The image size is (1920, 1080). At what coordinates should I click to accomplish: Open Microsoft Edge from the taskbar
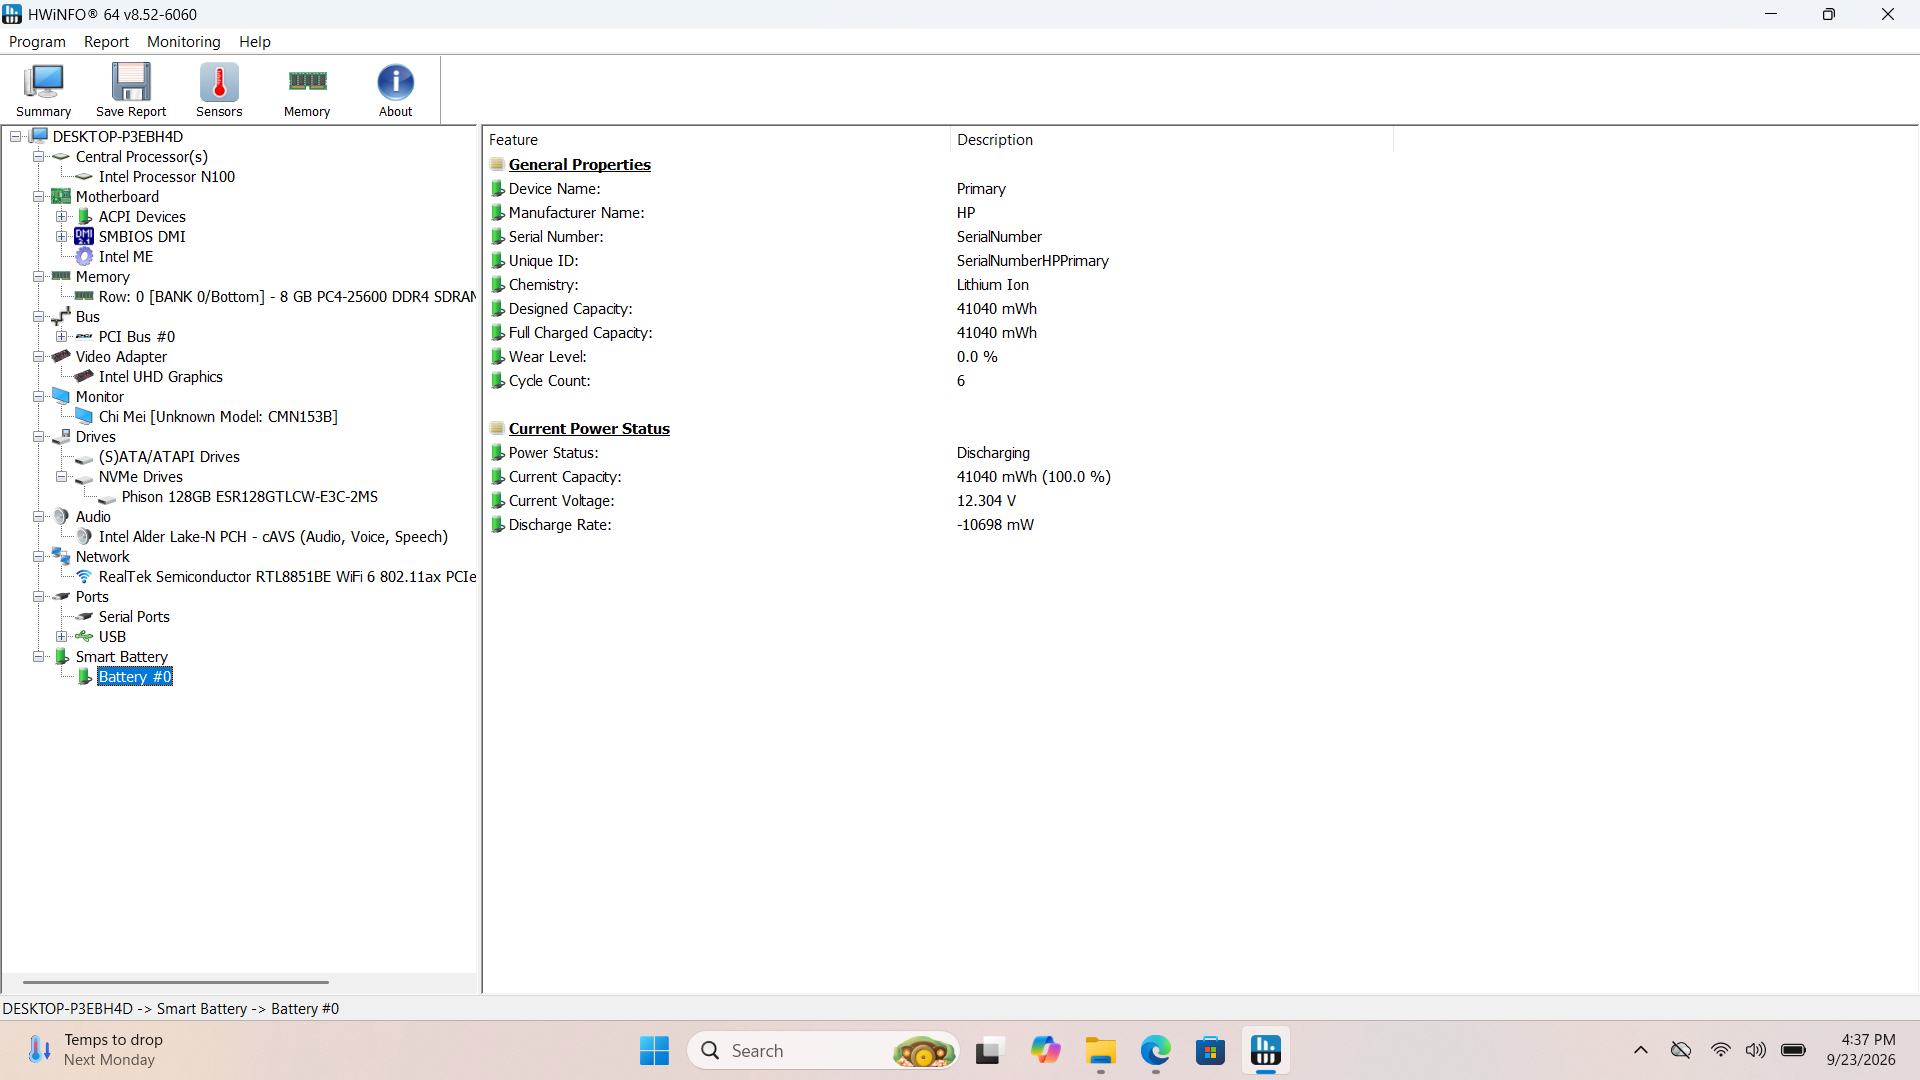point(1155,1051)
